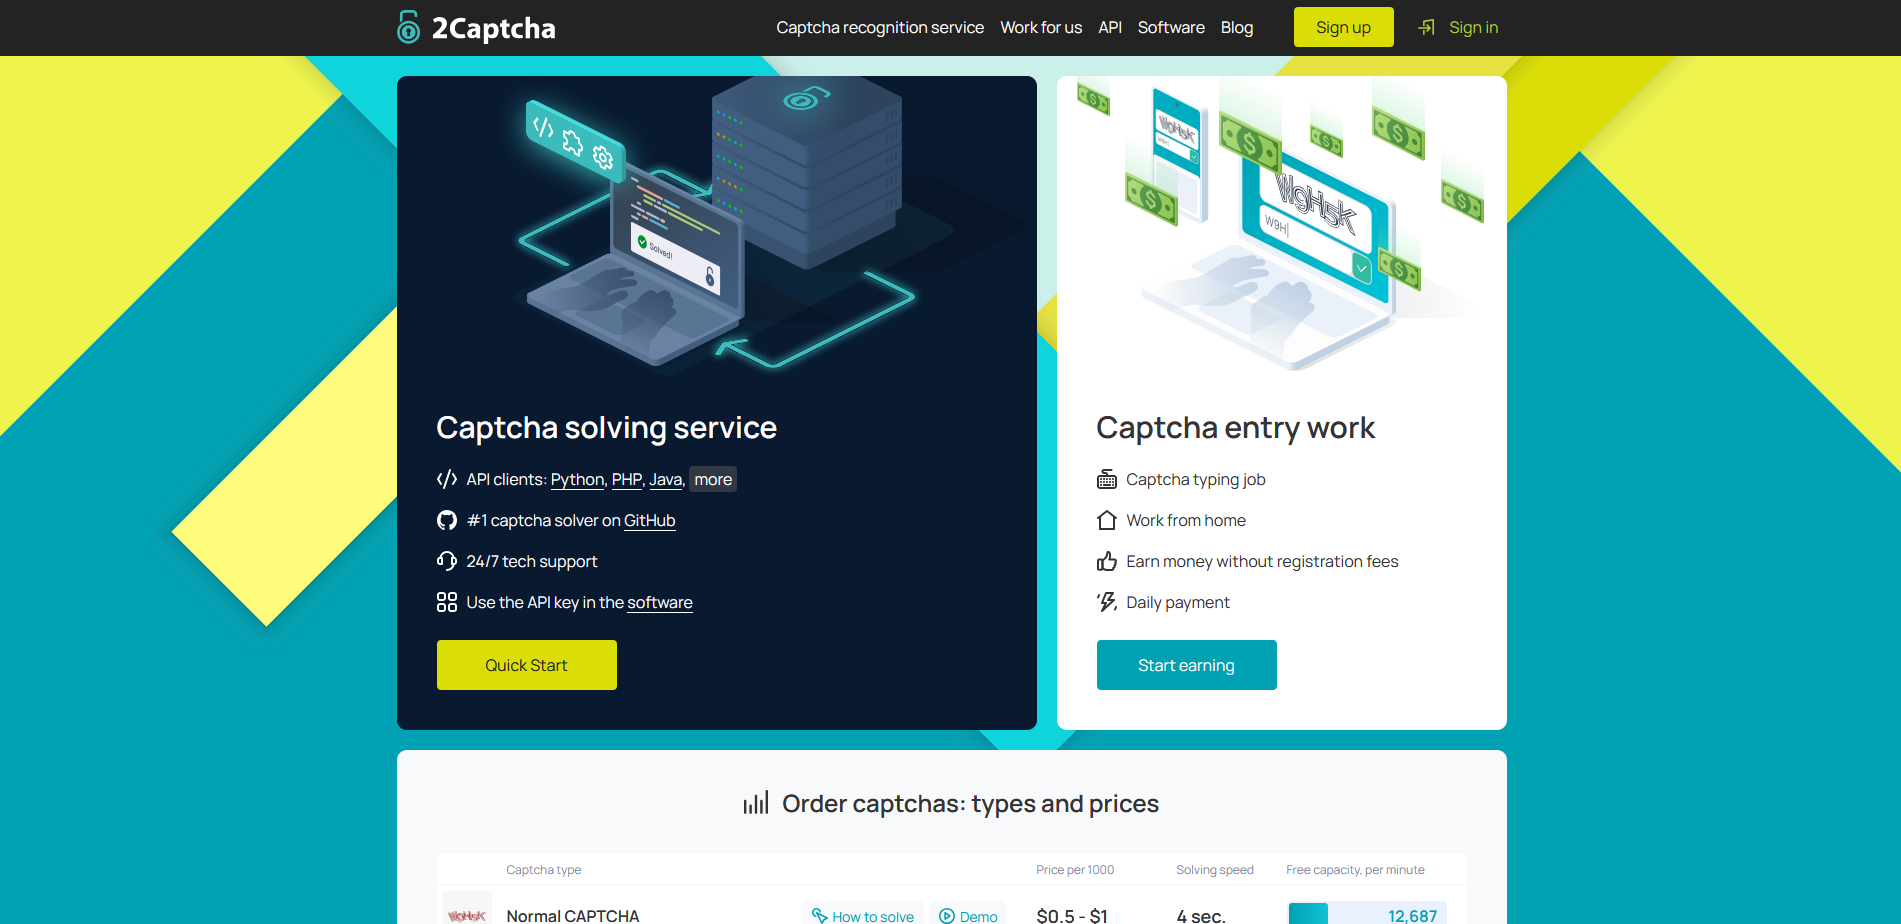The width and height of the screenshot is (1901, 924).
Task: Click the house icon next to Work from home
Action: point(1106,520)
